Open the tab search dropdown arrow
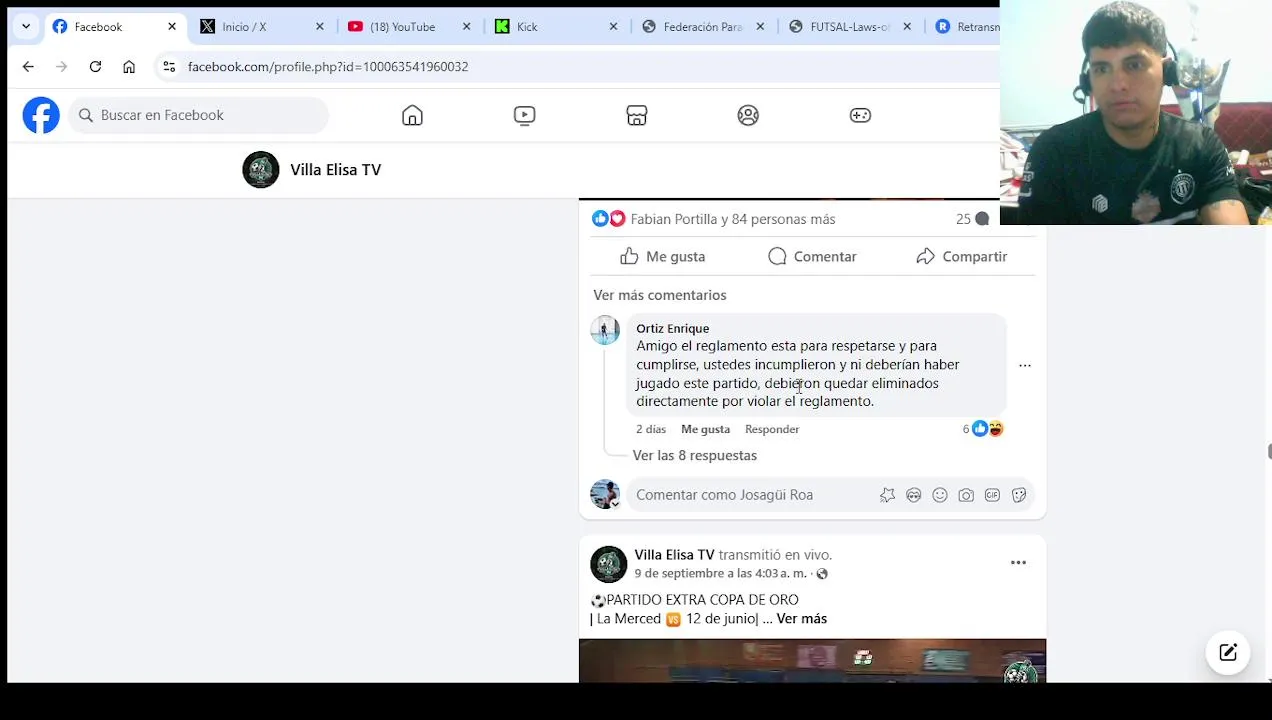 point(26,27)
